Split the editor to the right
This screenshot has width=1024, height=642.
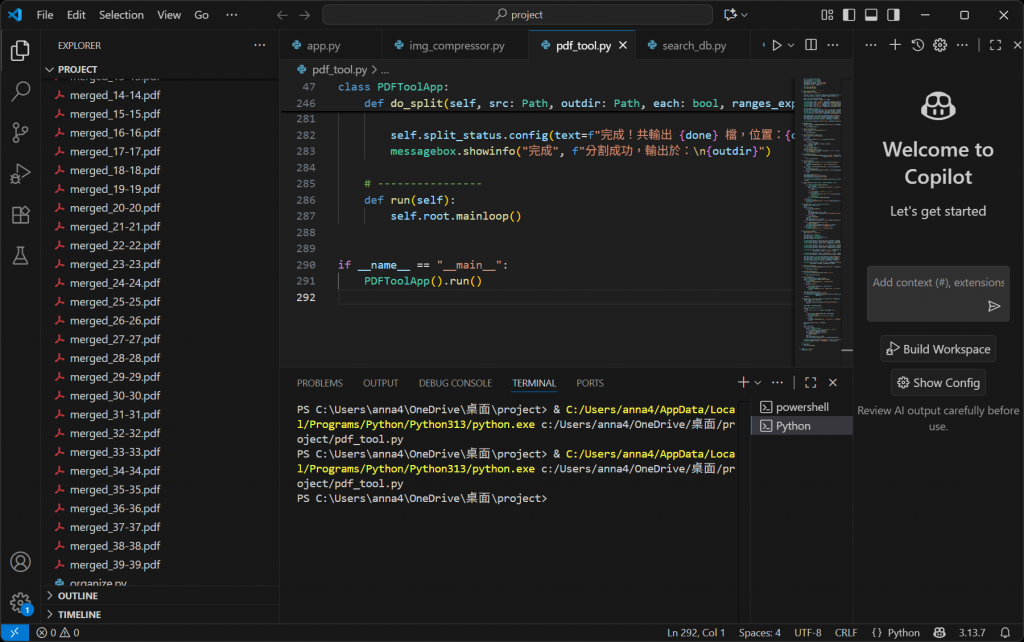pos(811,45)
